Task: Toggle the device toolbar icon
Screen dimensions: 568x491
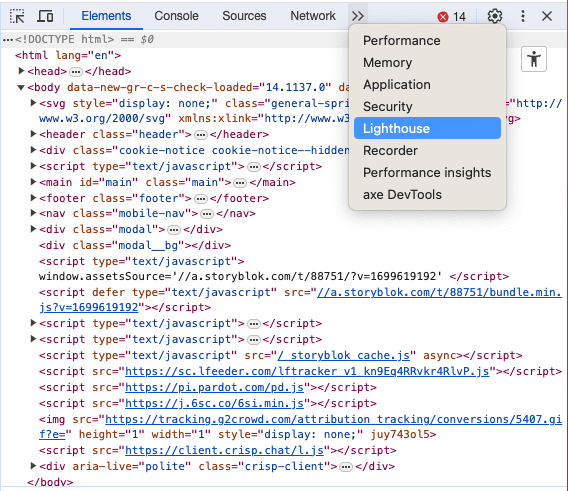Action: [45, 16]
